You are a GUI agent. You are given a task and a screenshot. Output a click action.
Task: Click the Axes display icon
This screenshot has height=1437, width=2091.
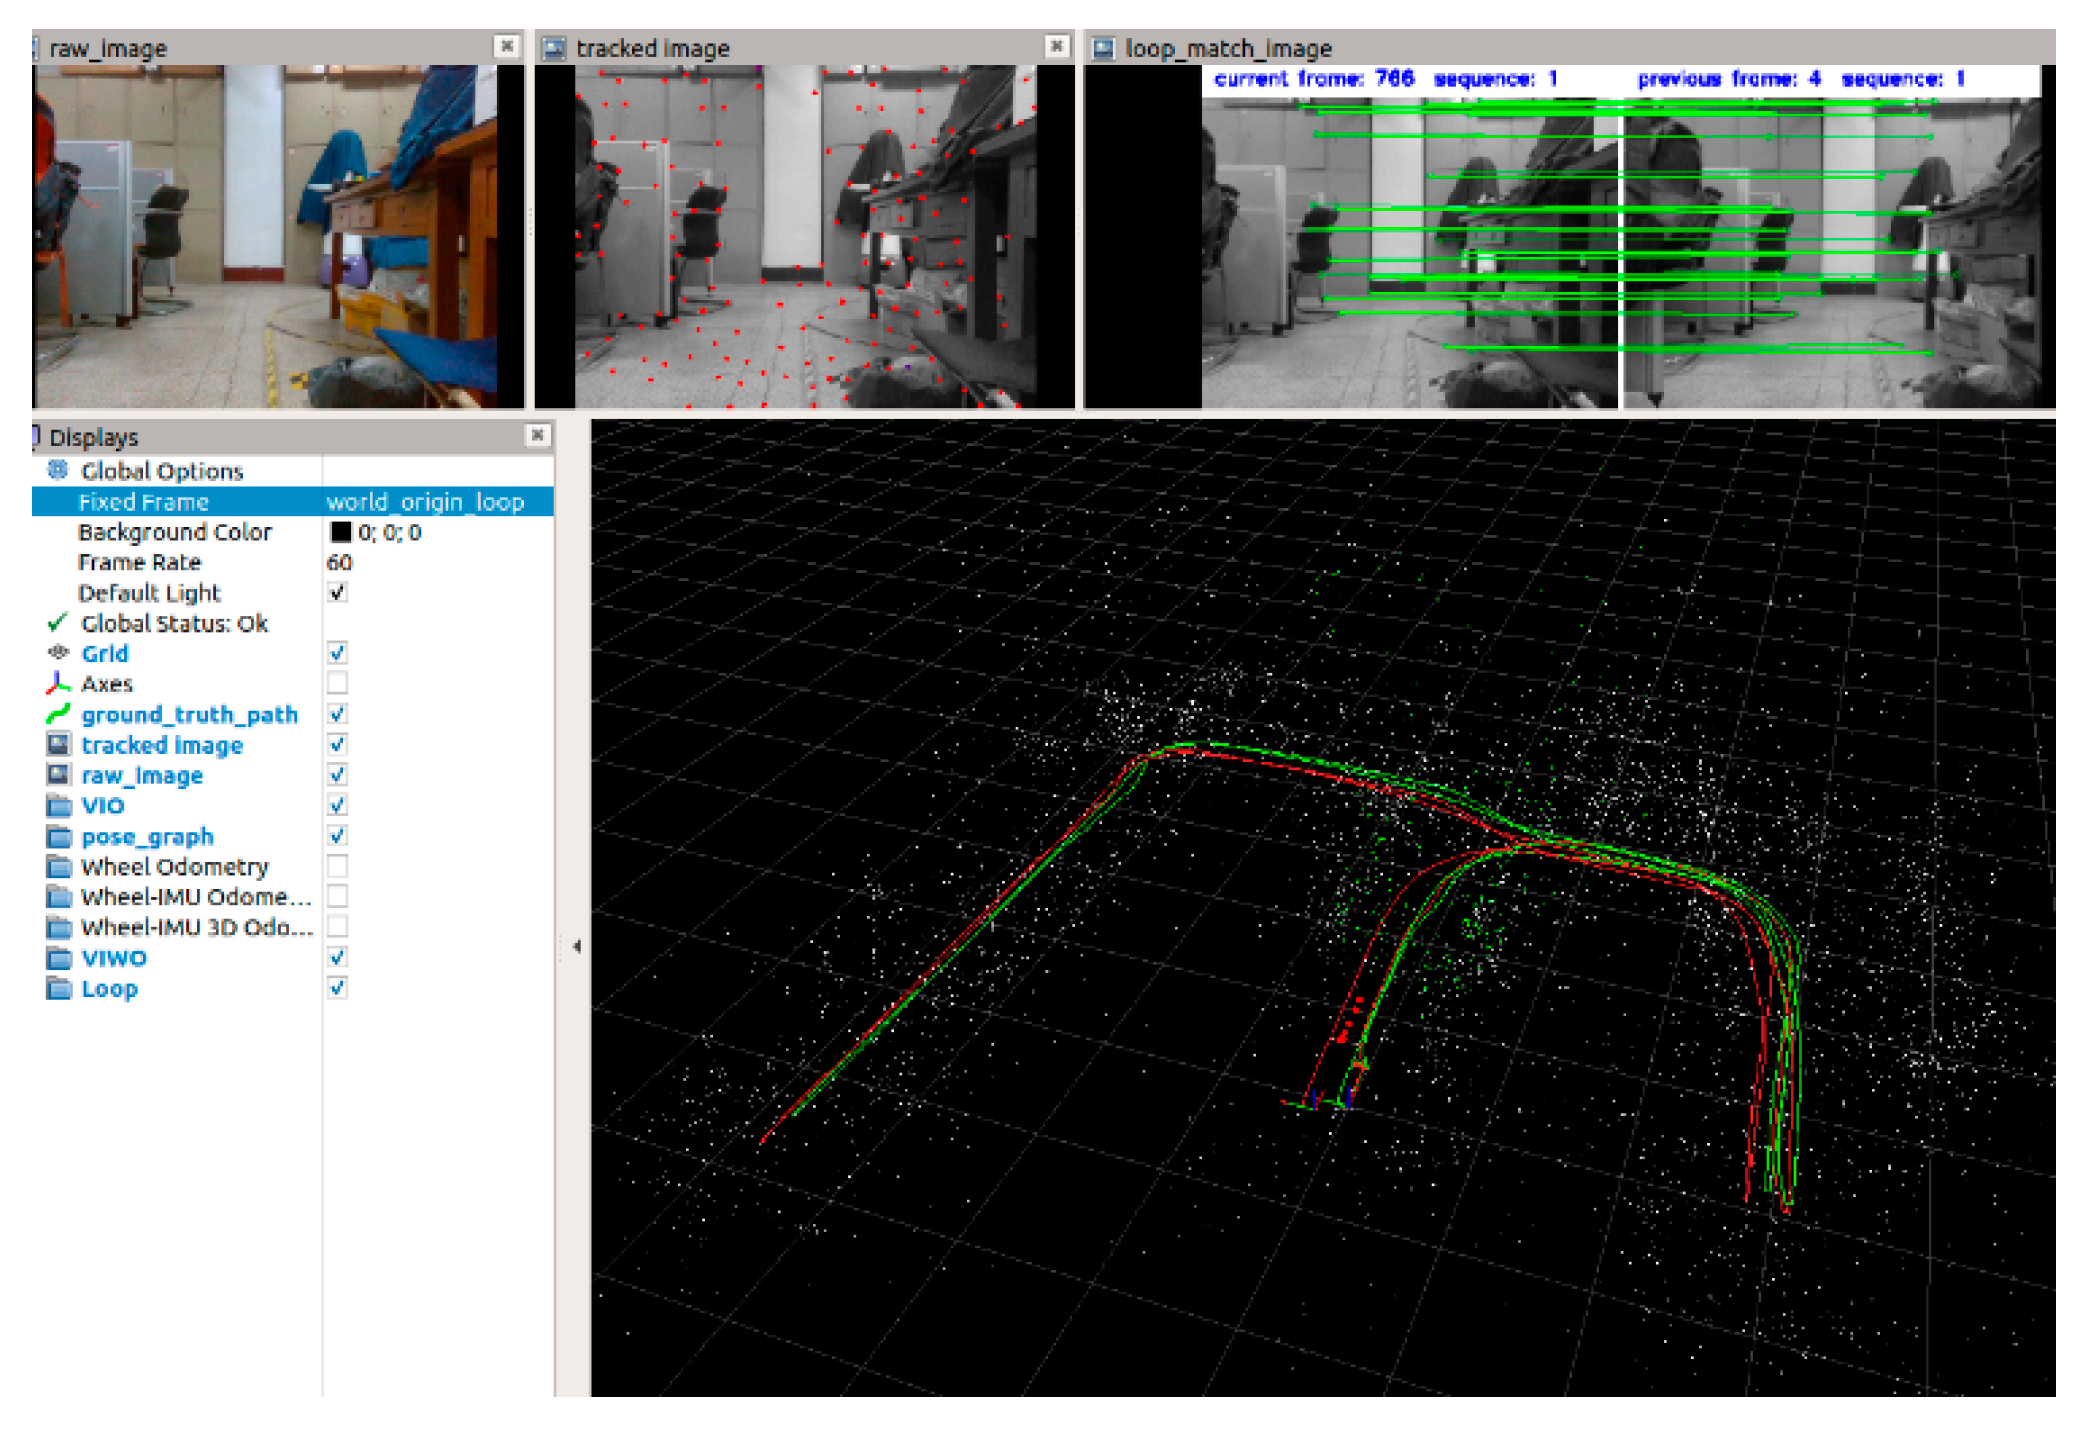(x=58, y=684)
